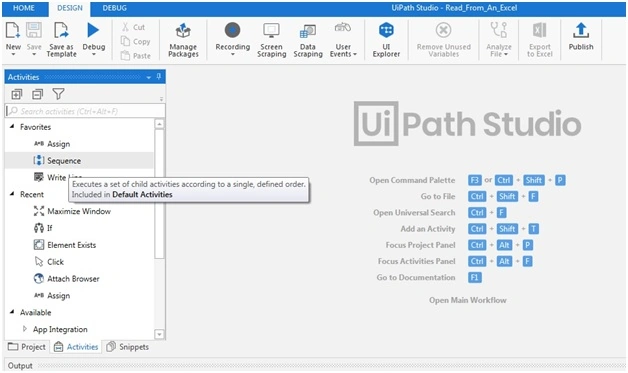The image size is (628, 373).
Task: Click Open Universal Search text
Action: [414, 213]
